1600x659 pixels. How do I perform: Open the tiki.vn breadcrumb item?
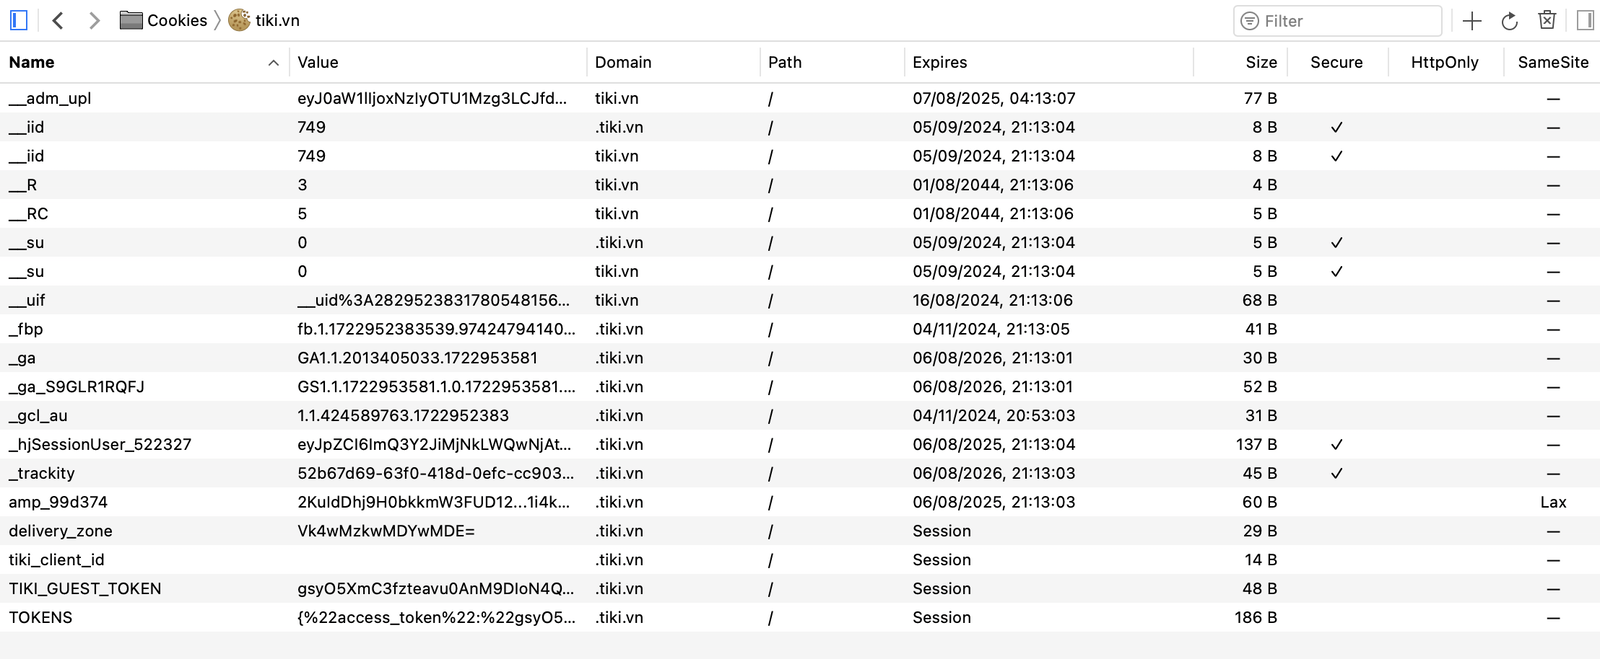coord(277,20)
